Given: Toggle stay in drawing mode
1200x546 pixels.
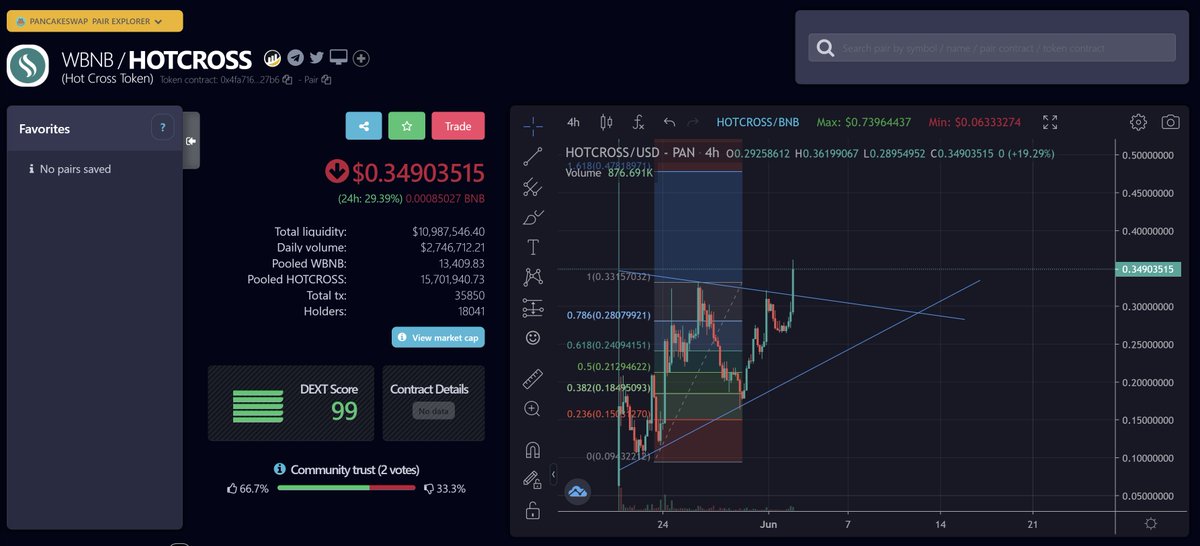Looking at the screenshot, I should coord(533,480).
